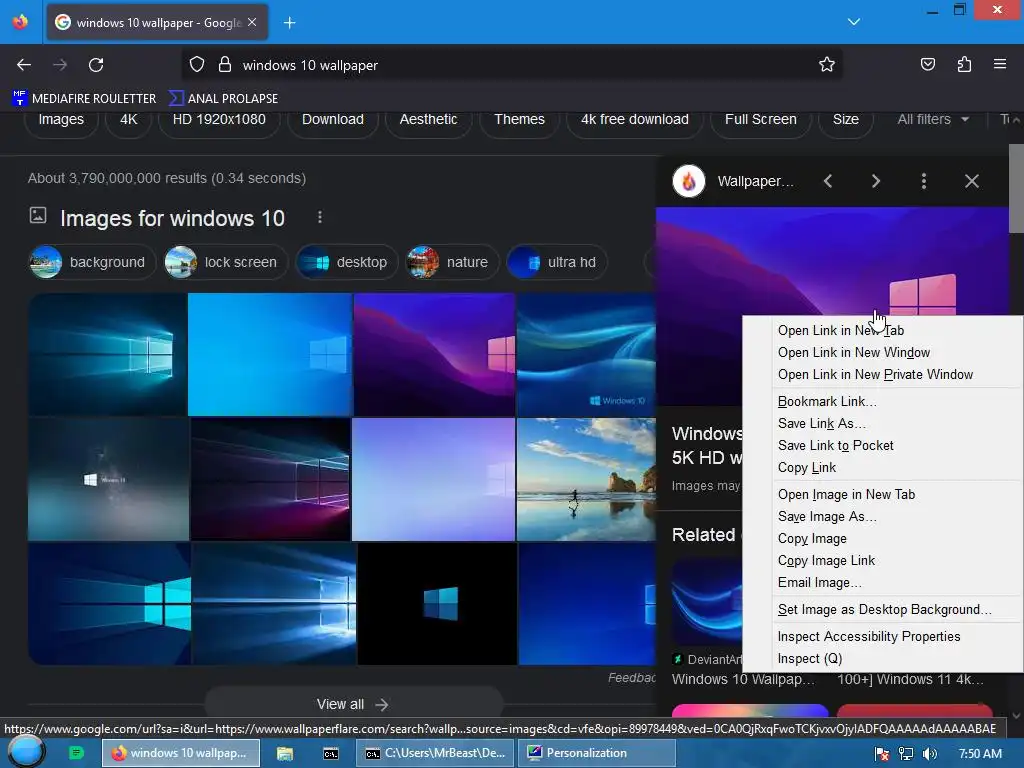
Task: Open purple wave pink logo wallpaper thumbnail
Action: pyautogui.click(x=434, y=355)
